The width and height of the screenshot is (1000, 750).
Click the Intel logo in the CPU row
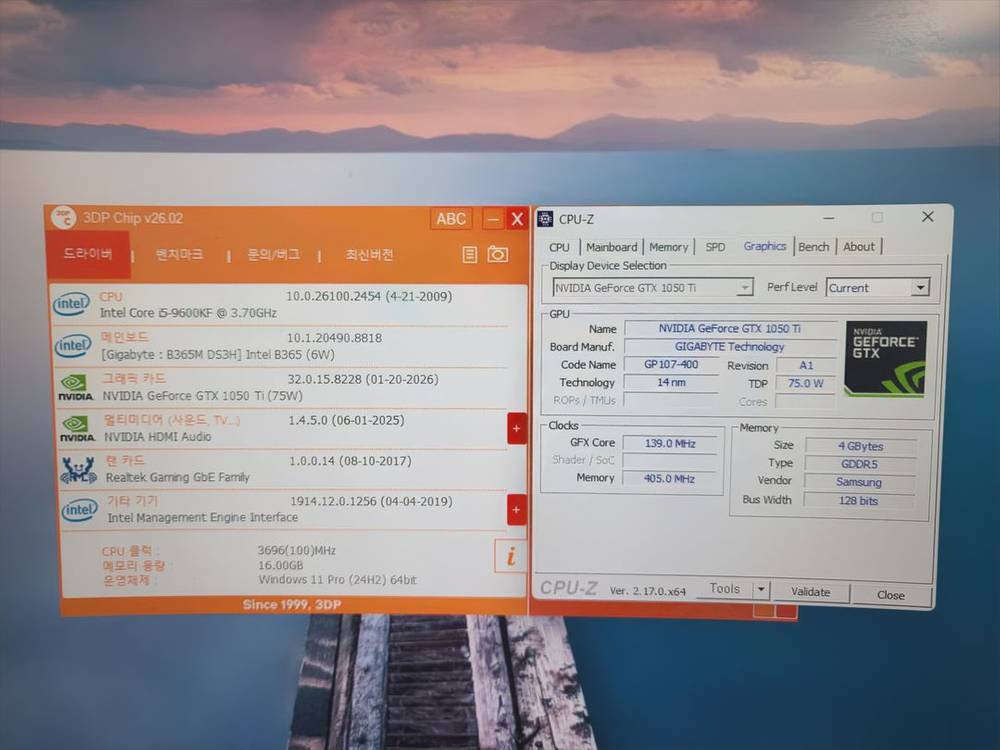coord(71,304)
